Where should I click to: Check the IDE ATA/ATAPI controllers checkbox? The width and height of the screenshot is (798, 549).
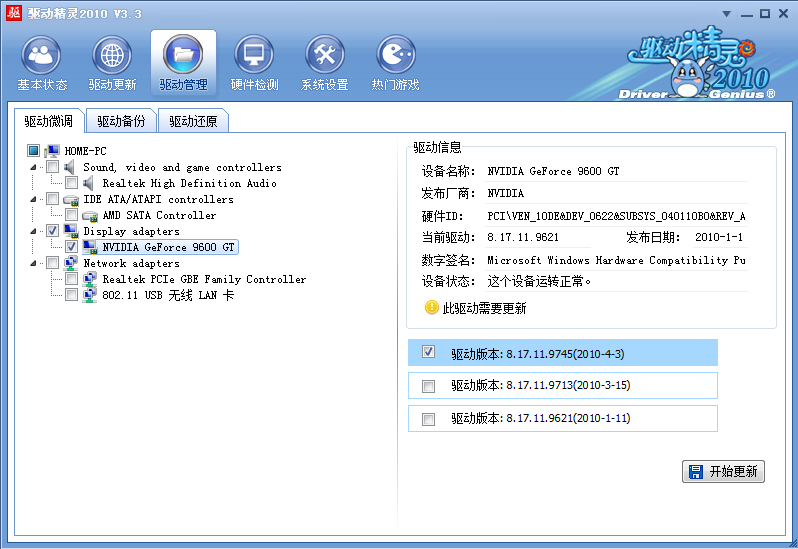click(52, 199)
